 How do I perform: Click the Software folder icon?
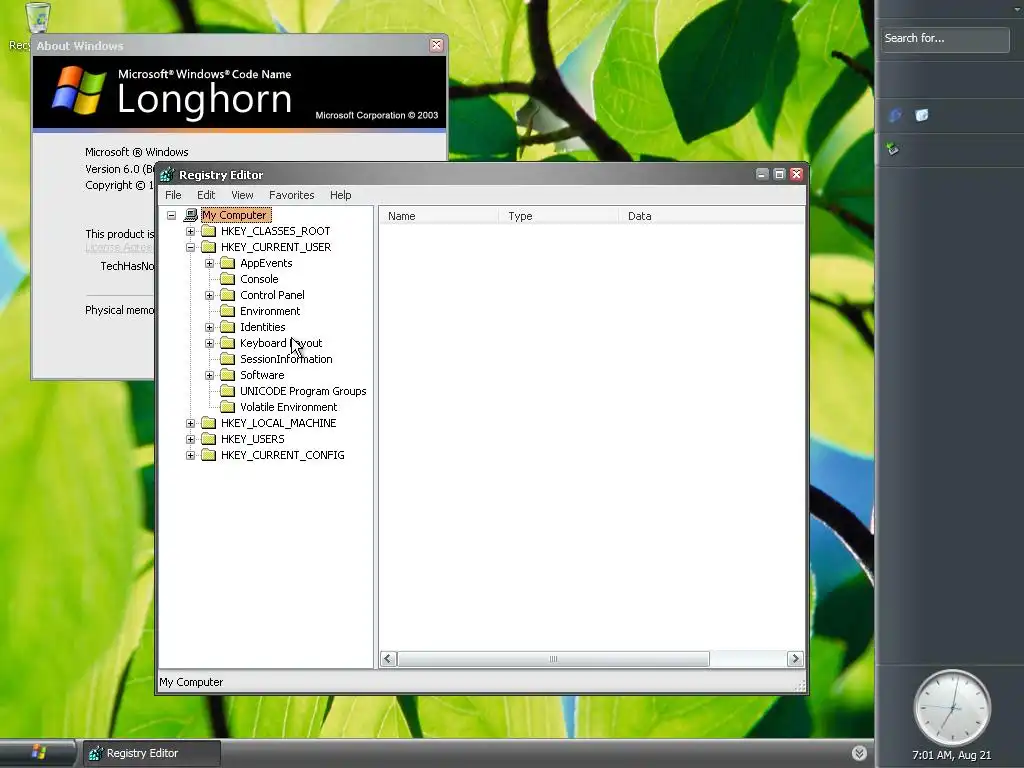[x=227, y=375]
